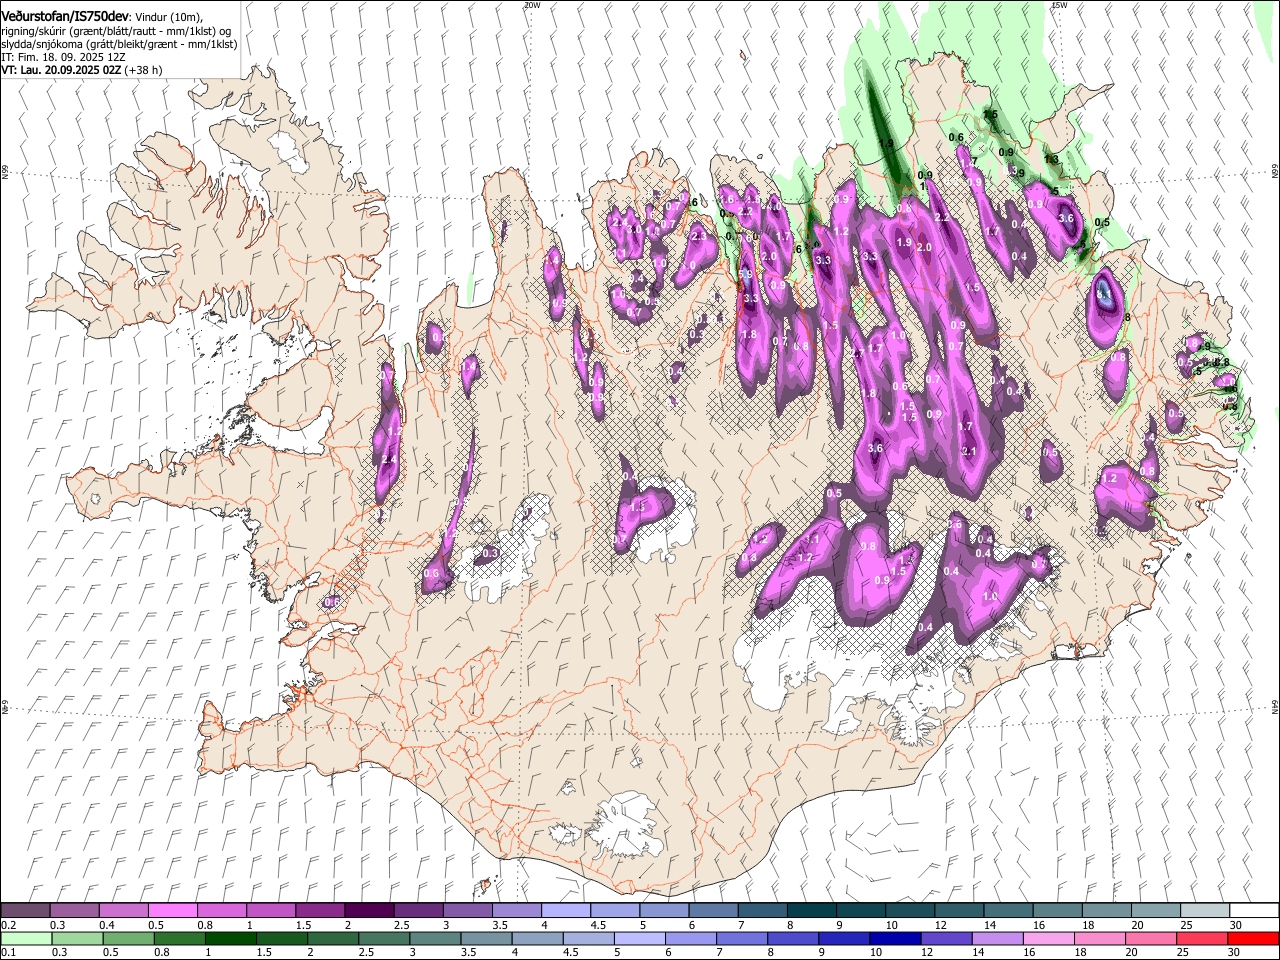Pick the snow legend swatch labelled 10
The width and height of the screenshot is (1280, 960).
908,911
